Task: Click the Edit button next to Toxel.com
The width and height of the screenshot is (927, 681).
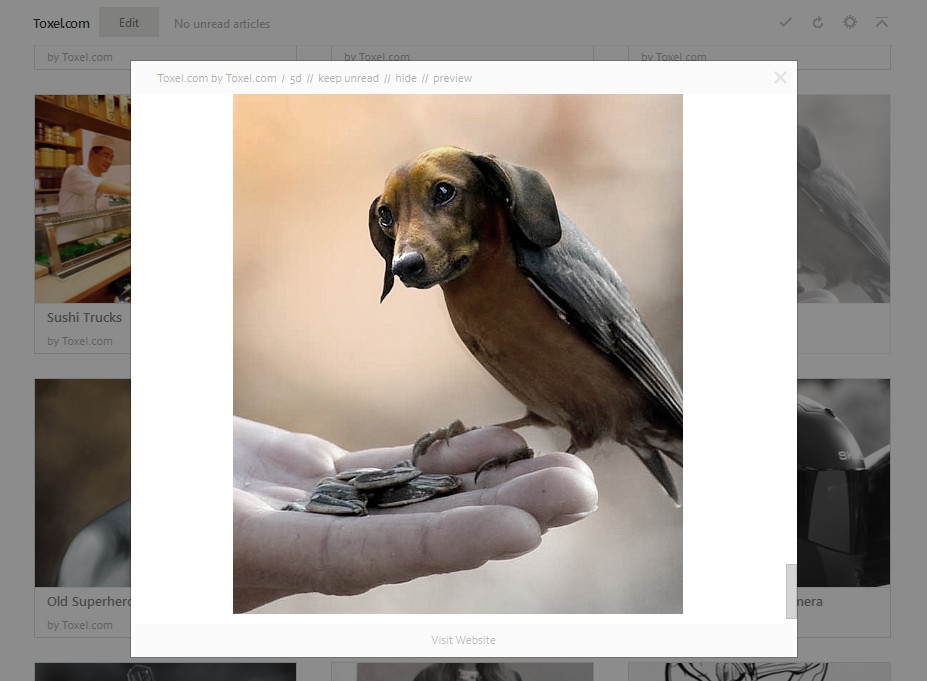Action: (x=129, y=21)
